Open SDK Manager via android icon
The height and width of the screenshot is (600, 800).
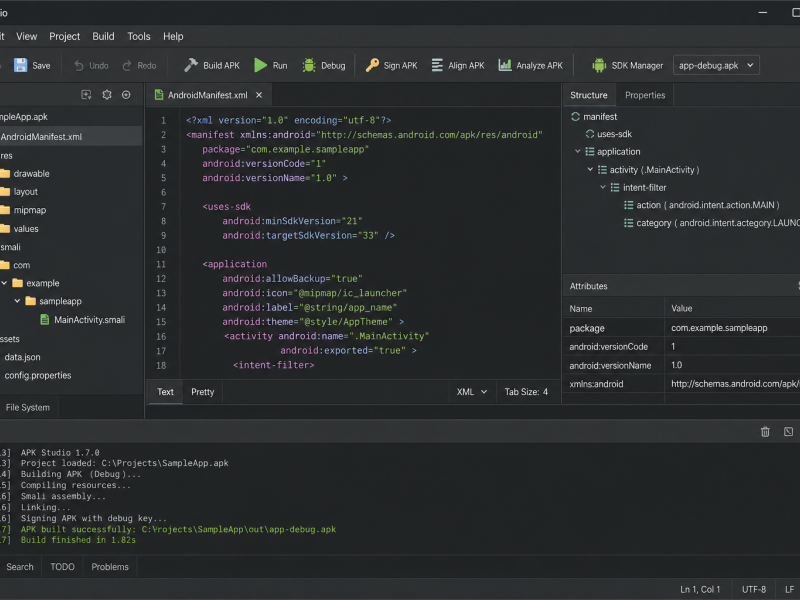point(599,65)
